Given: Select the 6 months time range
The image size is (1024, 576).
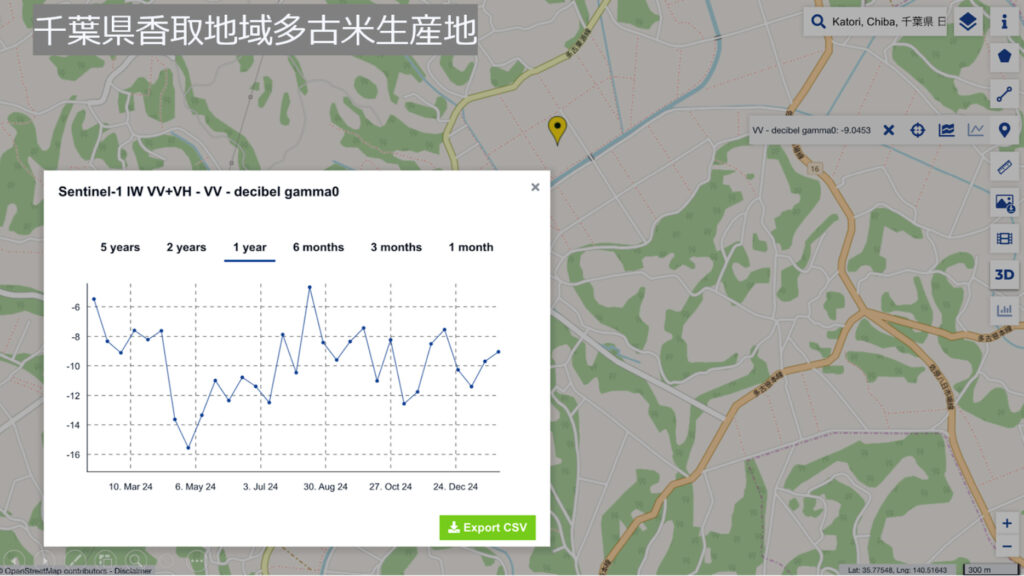Looking at the screenshot, I should point(318,247).
